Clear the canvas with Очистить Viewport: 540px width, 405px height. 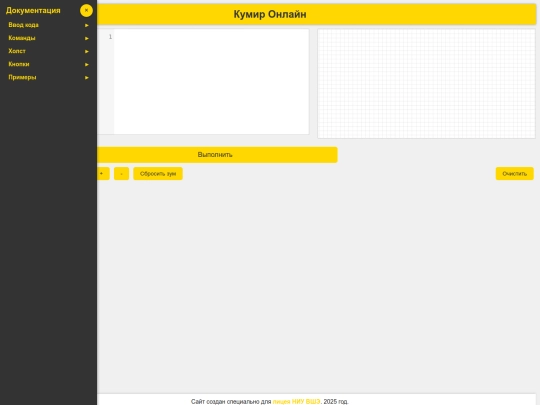tap(515, 174)
